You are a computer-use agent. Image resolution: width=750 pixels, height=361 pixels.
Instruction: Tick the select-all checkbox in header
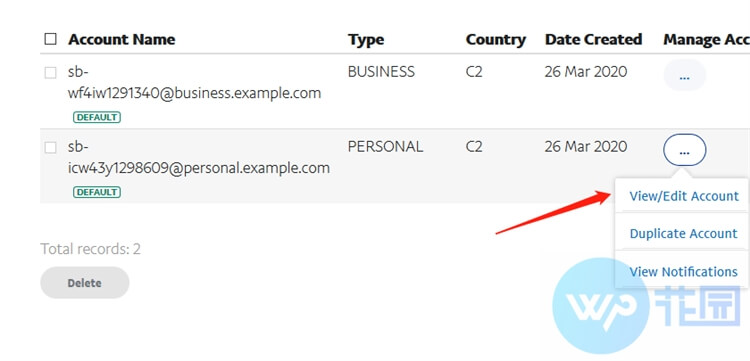(x=50, y=39)
